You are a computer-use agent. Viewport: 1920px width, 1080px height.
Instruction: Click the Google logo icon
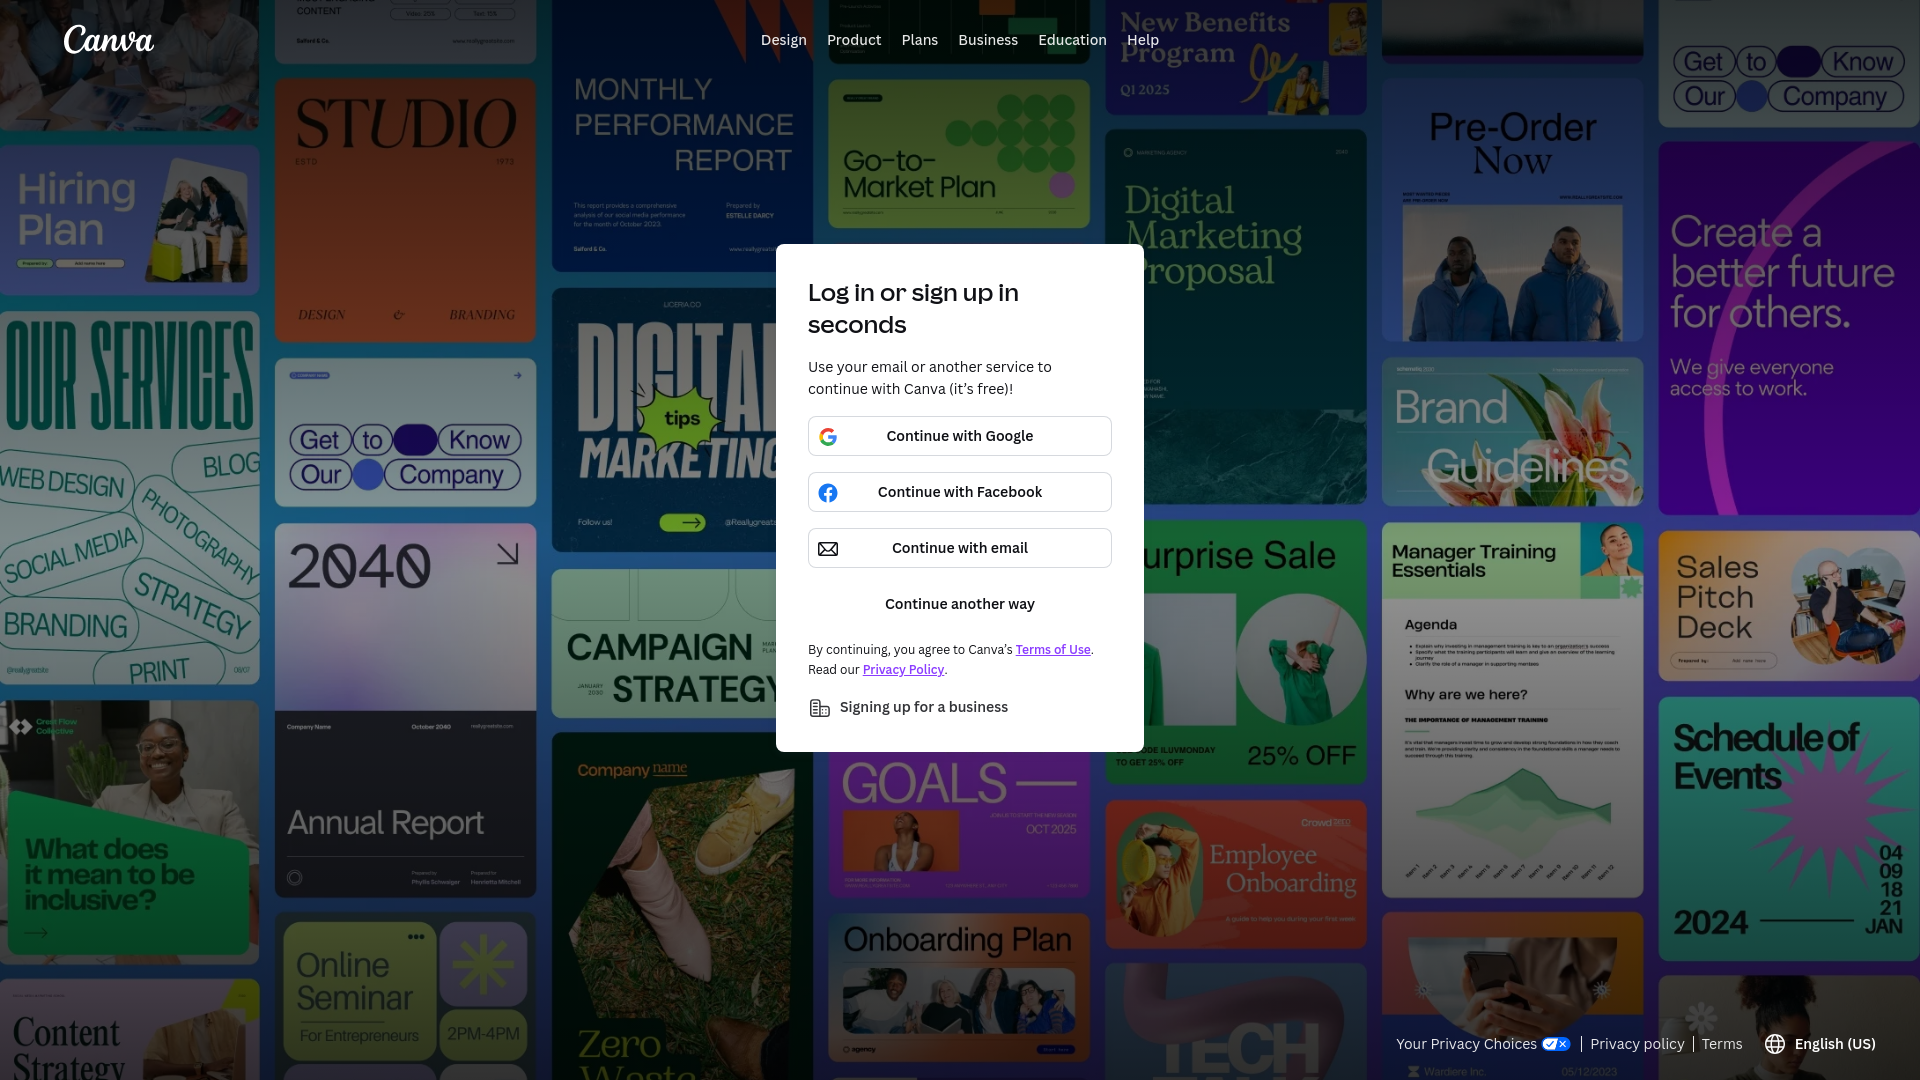click(828, 437)
